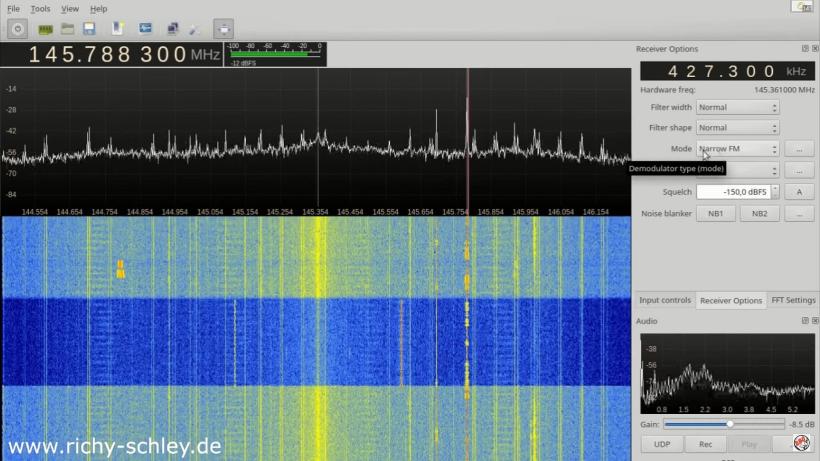The height and width of the screenshot is (461, 820).
Task: Toggle the audio Rec button
Action: click(x=705, y=444)
